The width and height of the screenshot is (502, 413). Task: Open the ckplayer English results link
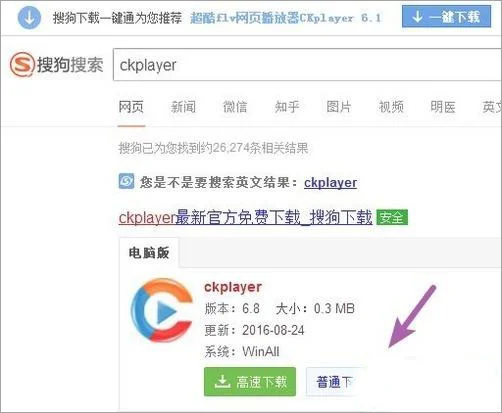pos(330,182)
